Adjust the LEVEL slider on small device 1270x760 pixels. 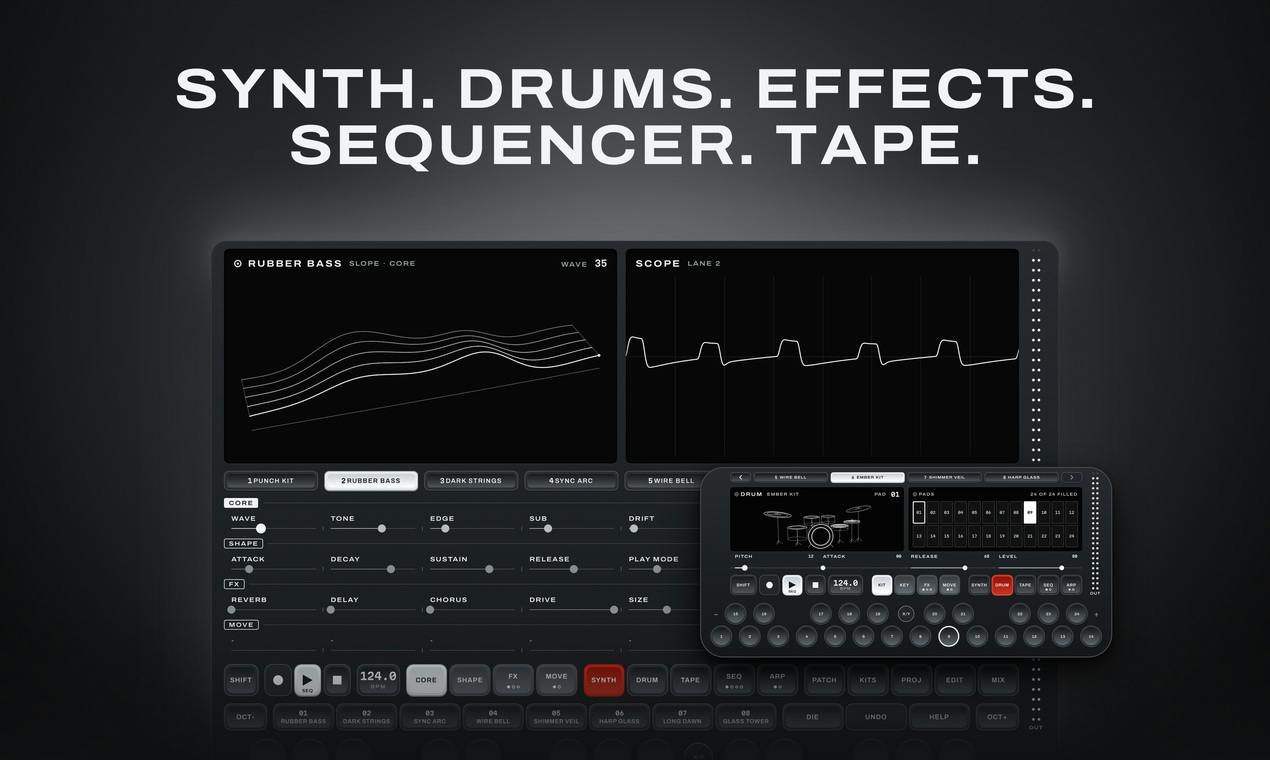[1061, 568]
